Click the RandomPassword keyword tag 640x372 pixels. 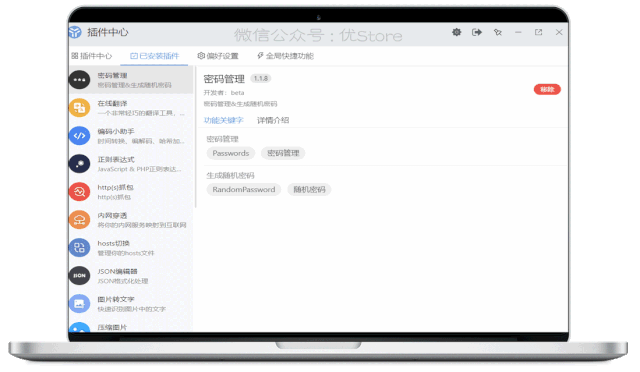(x=244, y=189)
